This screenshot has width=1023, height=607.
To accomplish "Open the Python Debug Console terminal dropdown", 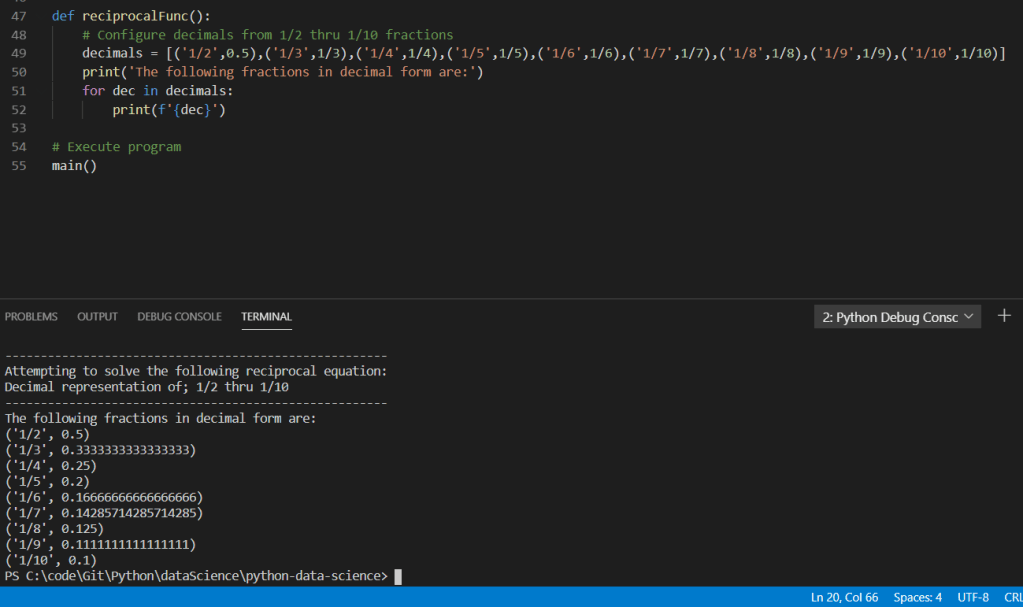I will (897, 317).
